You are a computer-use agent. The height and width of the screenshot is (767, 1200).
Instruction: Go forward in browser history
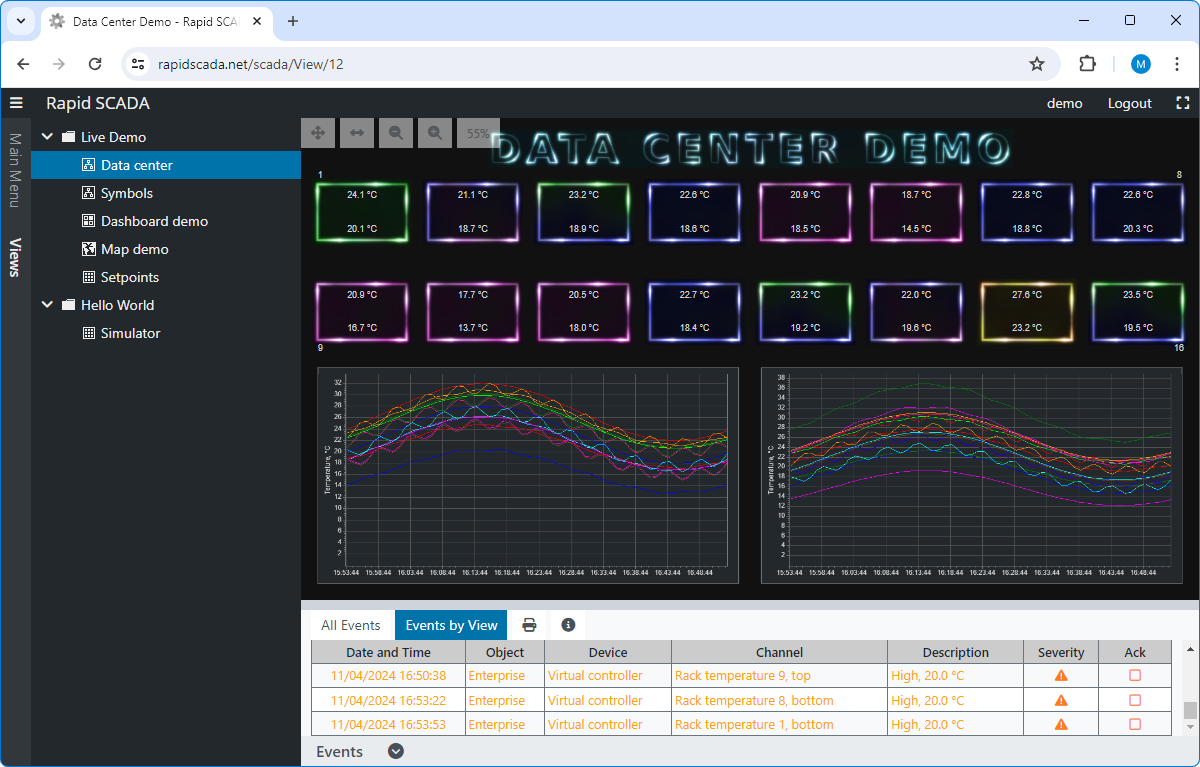[x=59, y=64]
